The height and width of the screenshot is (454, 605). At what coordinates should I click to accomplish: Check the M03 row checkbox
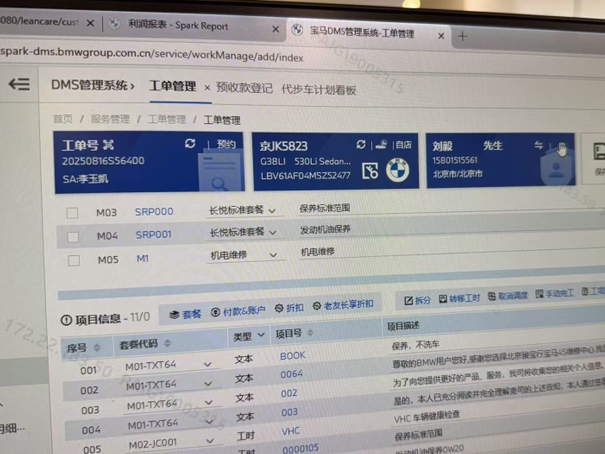click(72, 213)
